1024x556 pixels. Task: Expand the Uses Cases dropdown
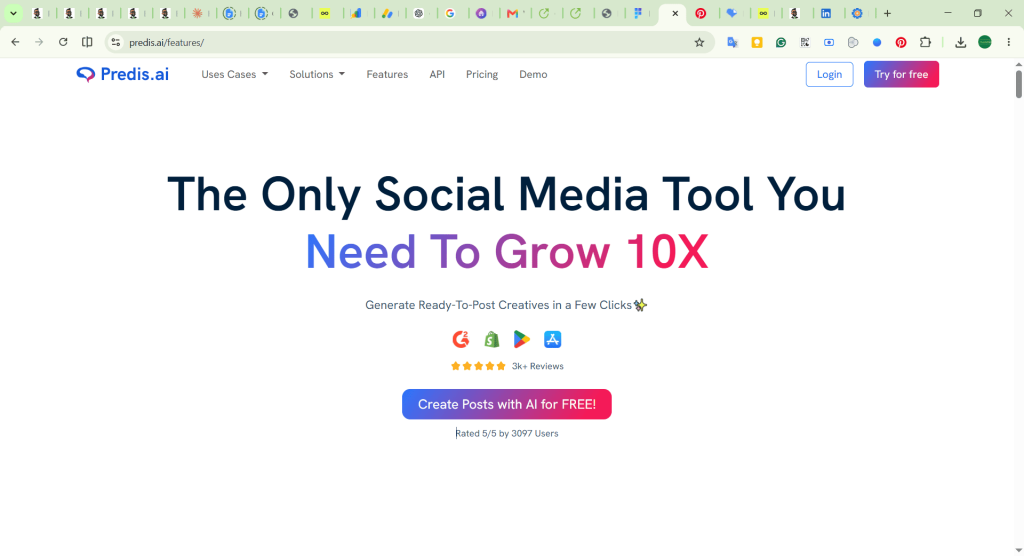[234, 74]
